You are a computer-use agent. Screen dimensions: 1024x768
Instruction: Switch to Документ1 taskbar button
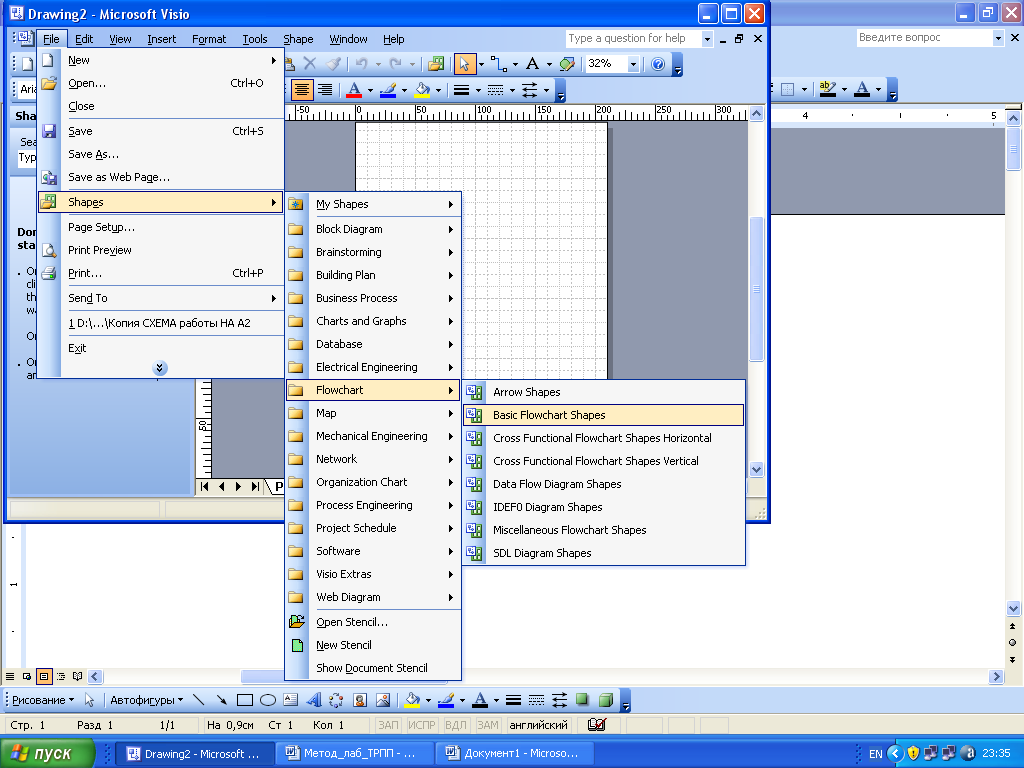pos(514,754)
